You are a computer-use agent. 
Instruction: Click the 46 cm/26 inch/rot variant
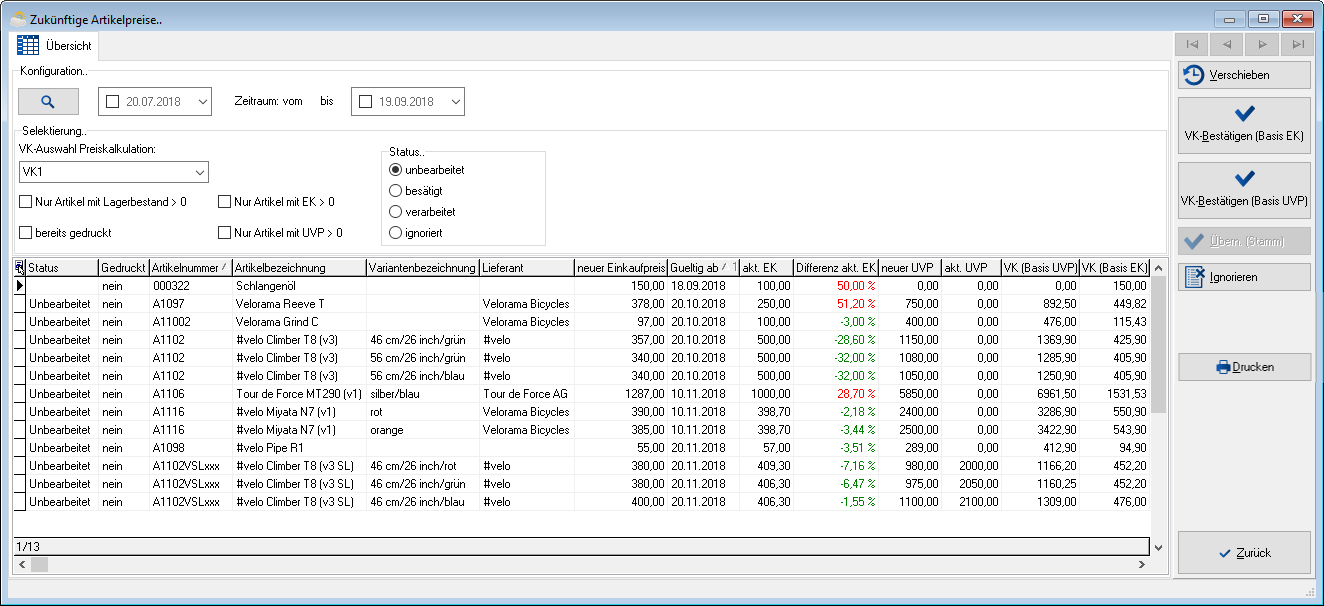[422, 466]
